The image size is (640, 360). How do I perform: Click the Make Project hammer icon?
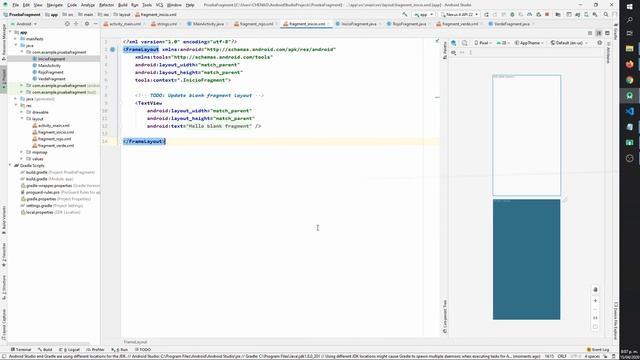405,14
